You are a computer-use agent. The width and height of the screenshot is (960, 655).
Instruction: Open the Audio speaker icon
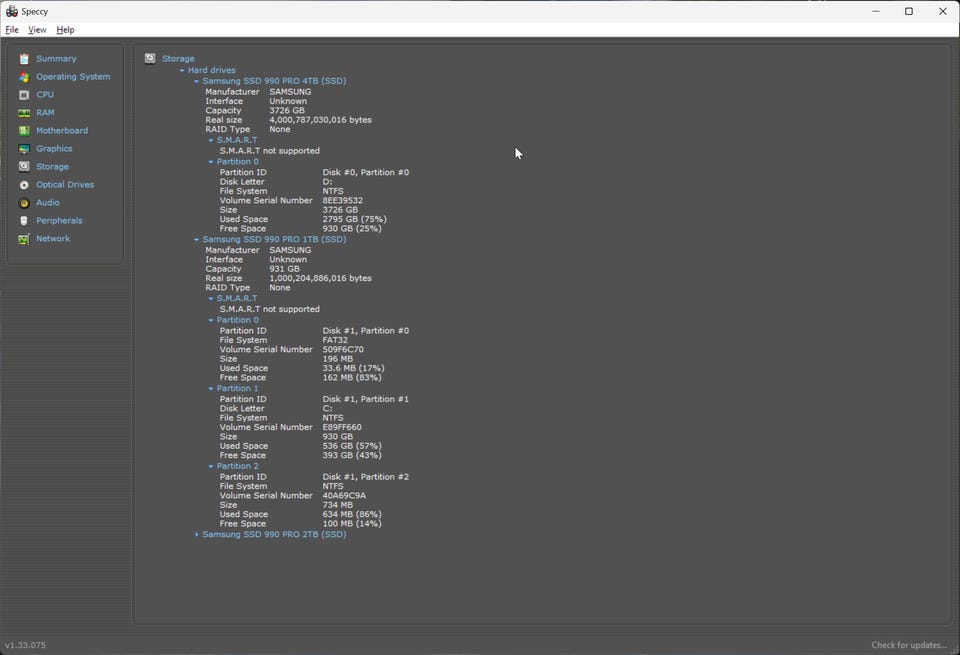coord(24,203)
